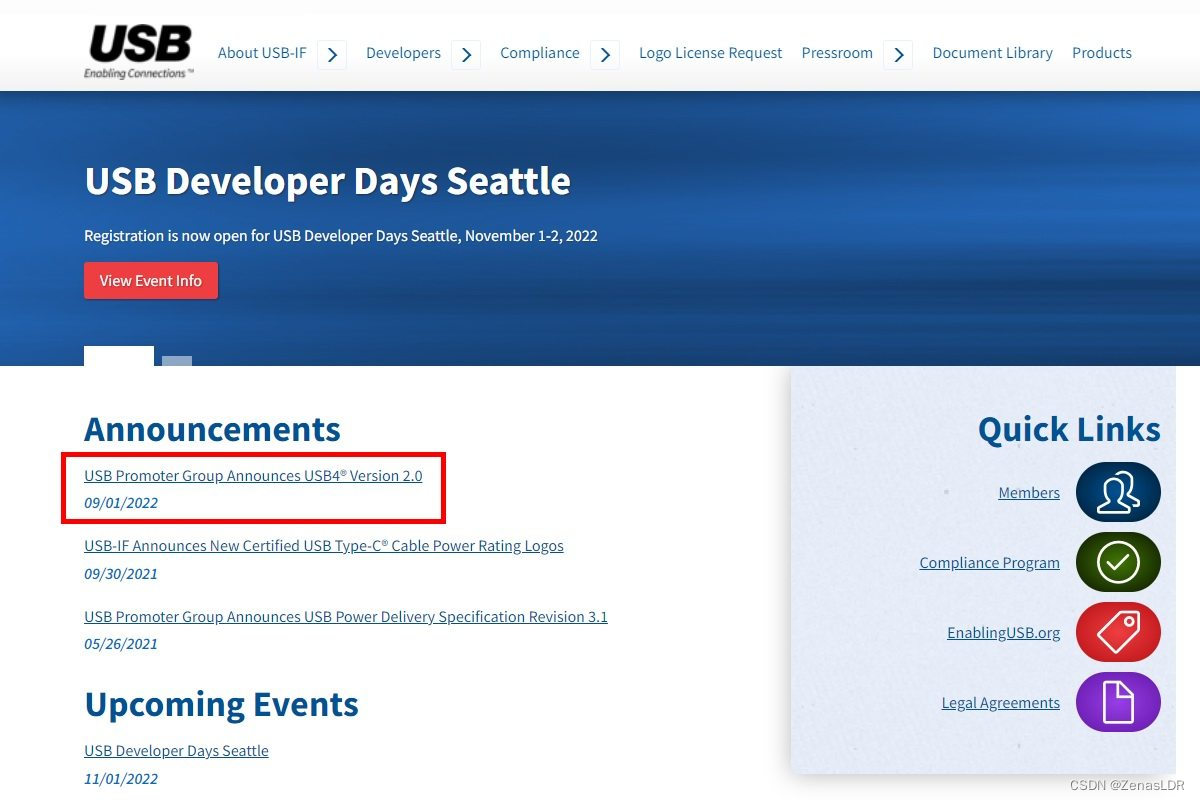Open the Developers menu item
Image resolution: width=1200 pixels, height=800 pixels.
point(403,53)
